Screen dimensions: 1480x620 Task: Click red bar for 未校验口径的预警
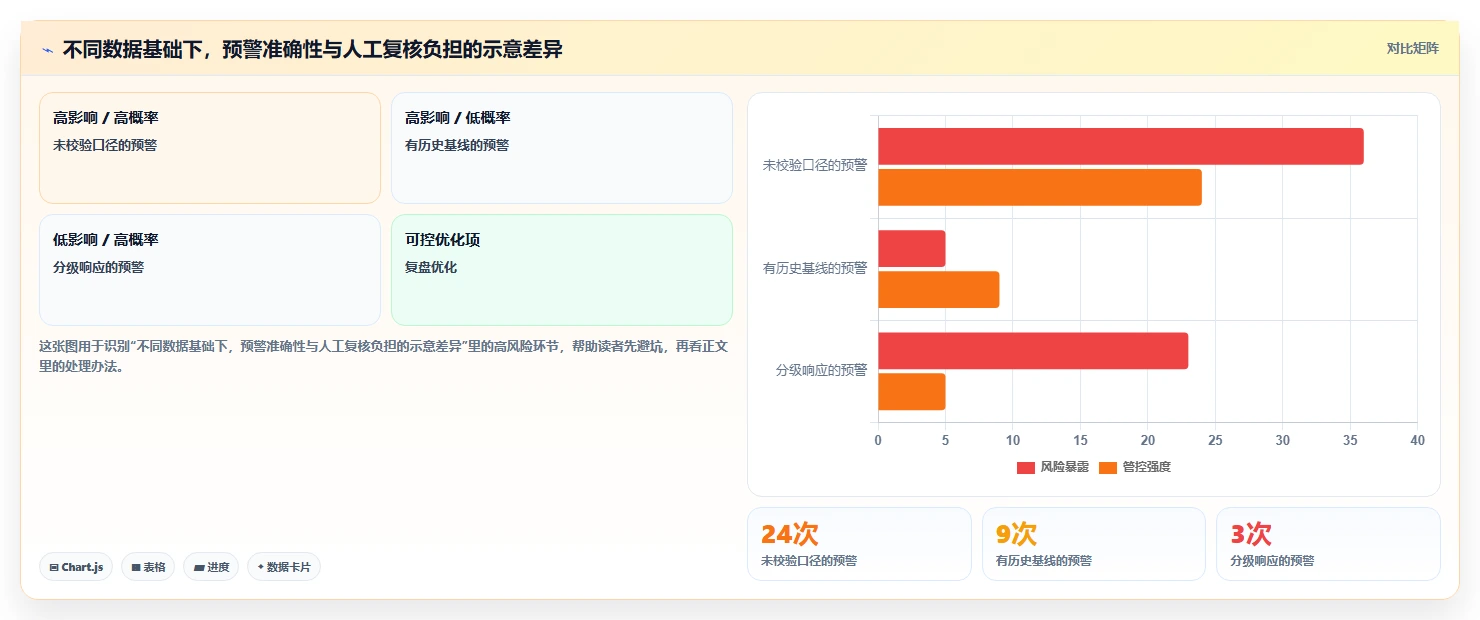(x=1121, y=146)
